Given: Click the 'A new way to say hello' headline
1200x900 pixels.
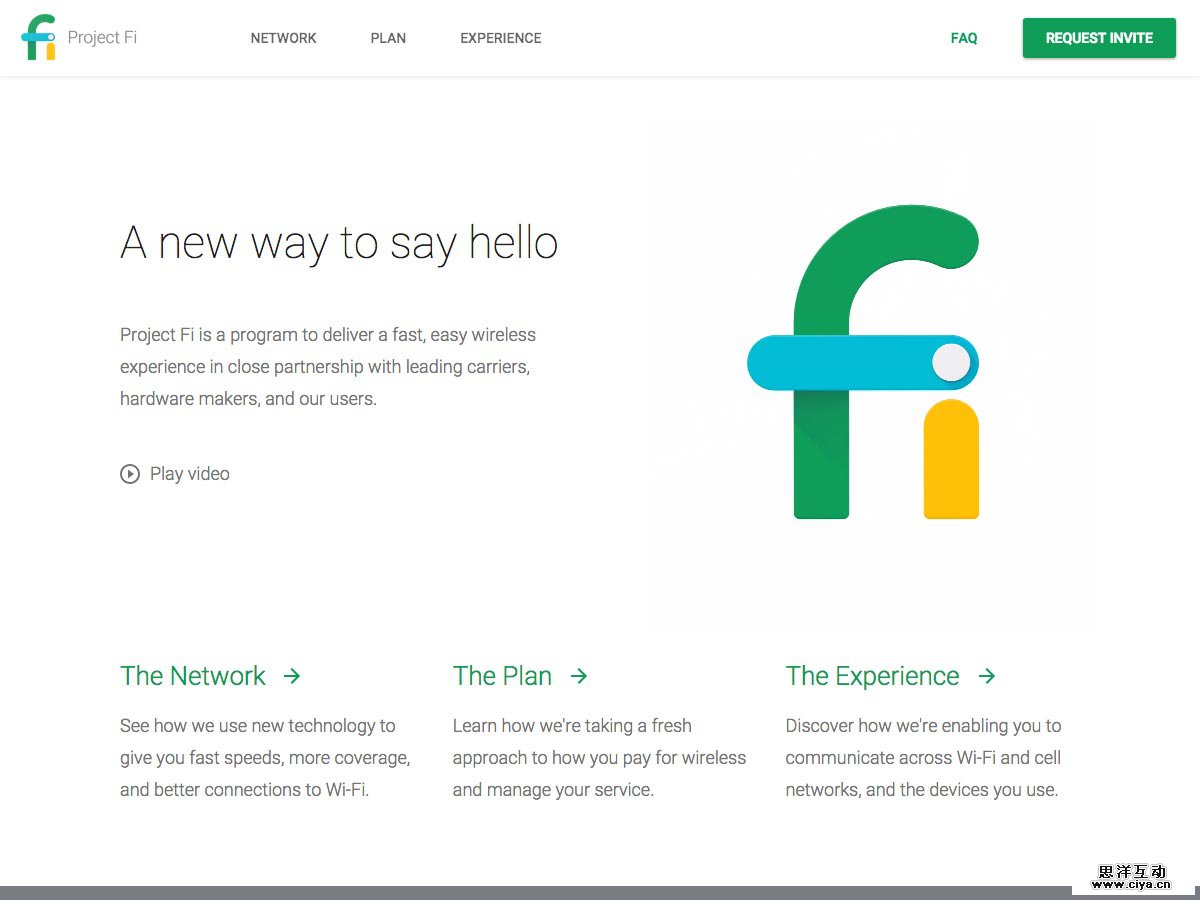Looking at the screenshot, I should click(339, 243).
